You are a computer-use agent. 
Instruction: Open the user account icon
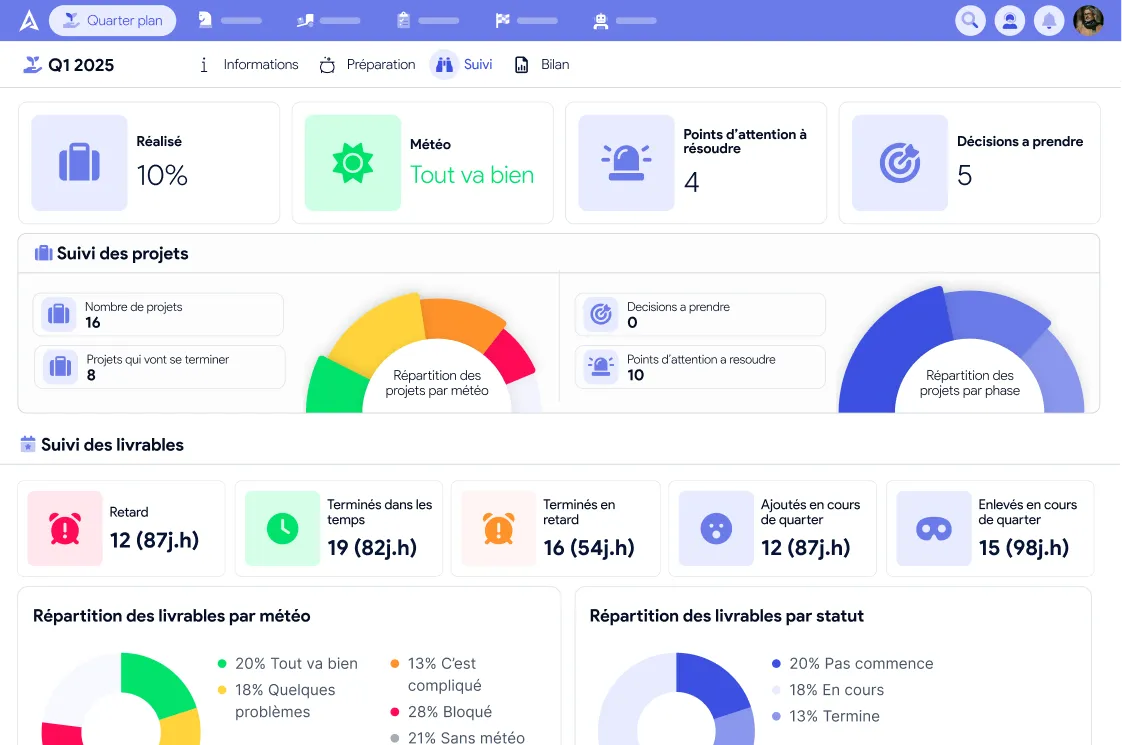[1010, 21]
